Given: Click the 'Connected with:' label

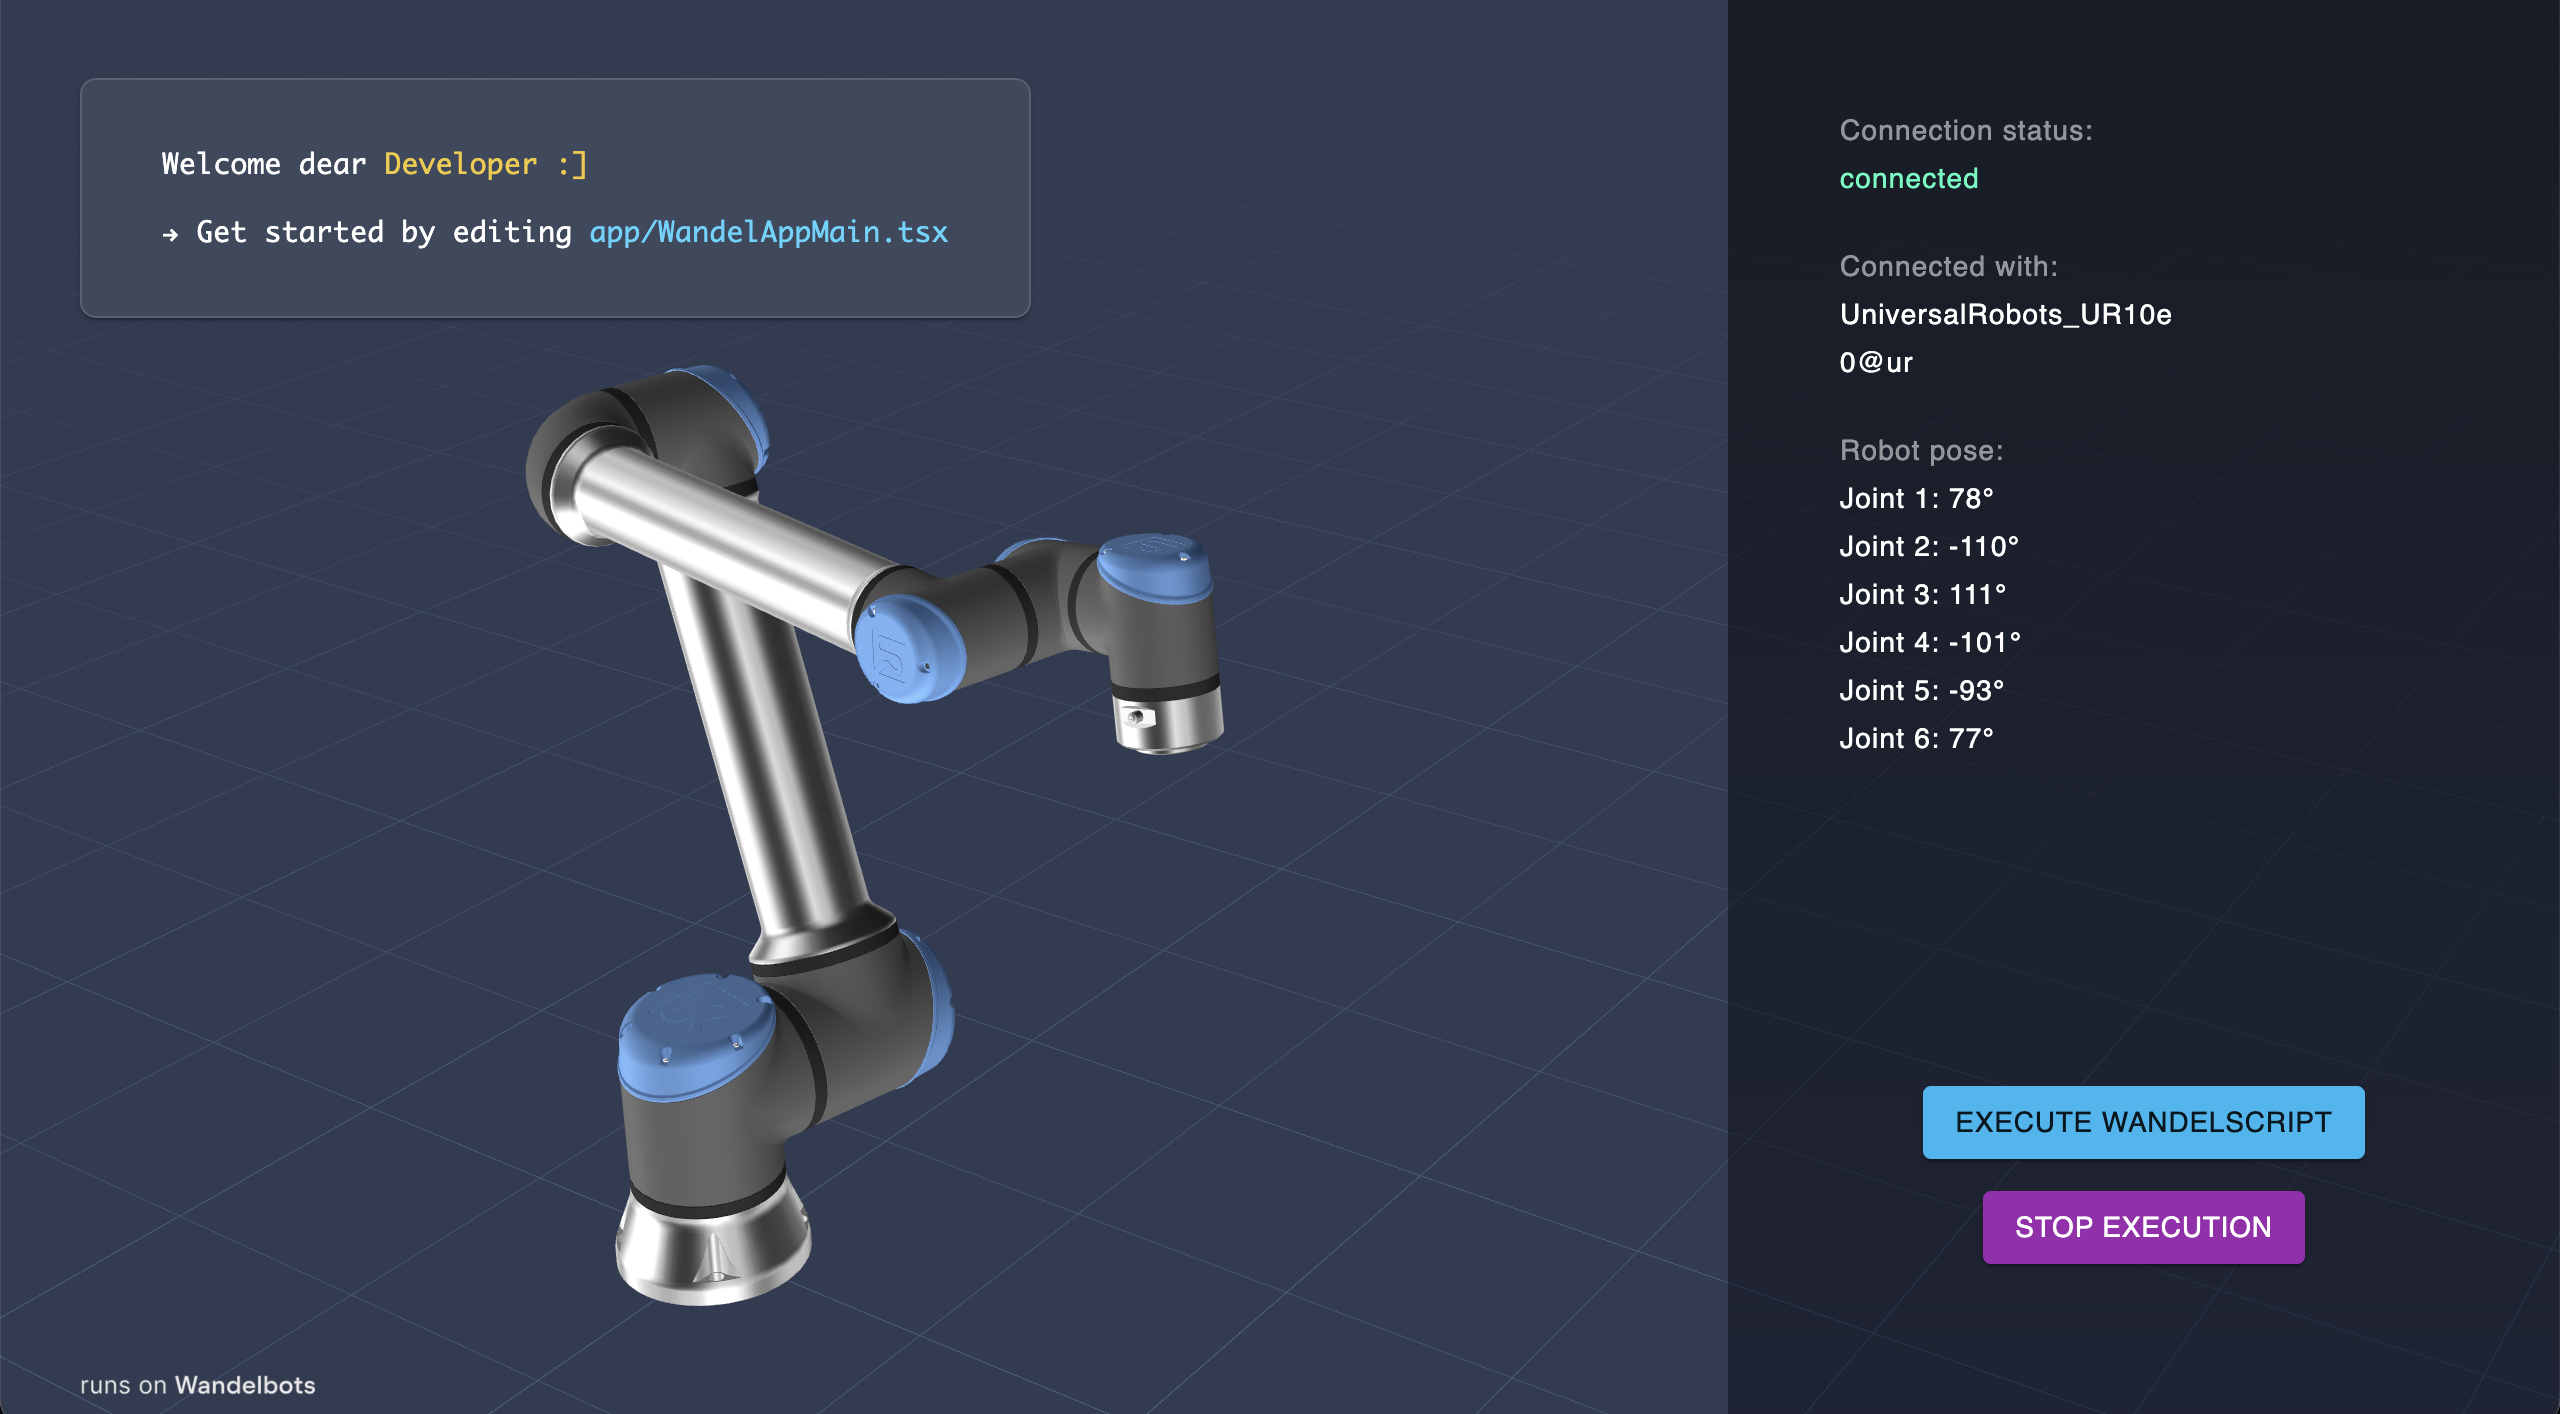Looking at the screenshot, I should (x=1948, y=266).
